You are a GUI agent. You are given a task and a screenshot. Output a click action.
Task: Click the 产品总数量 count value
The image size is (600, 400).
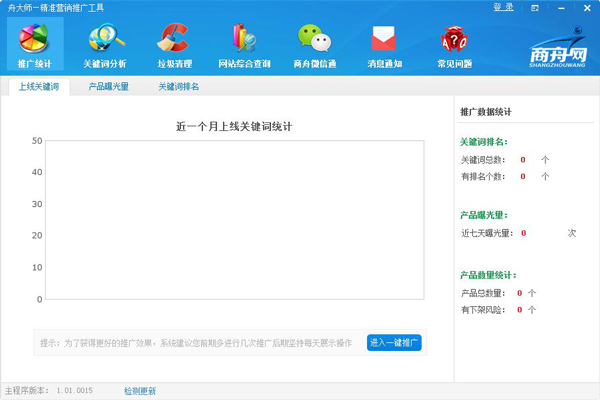coord(519,293)
